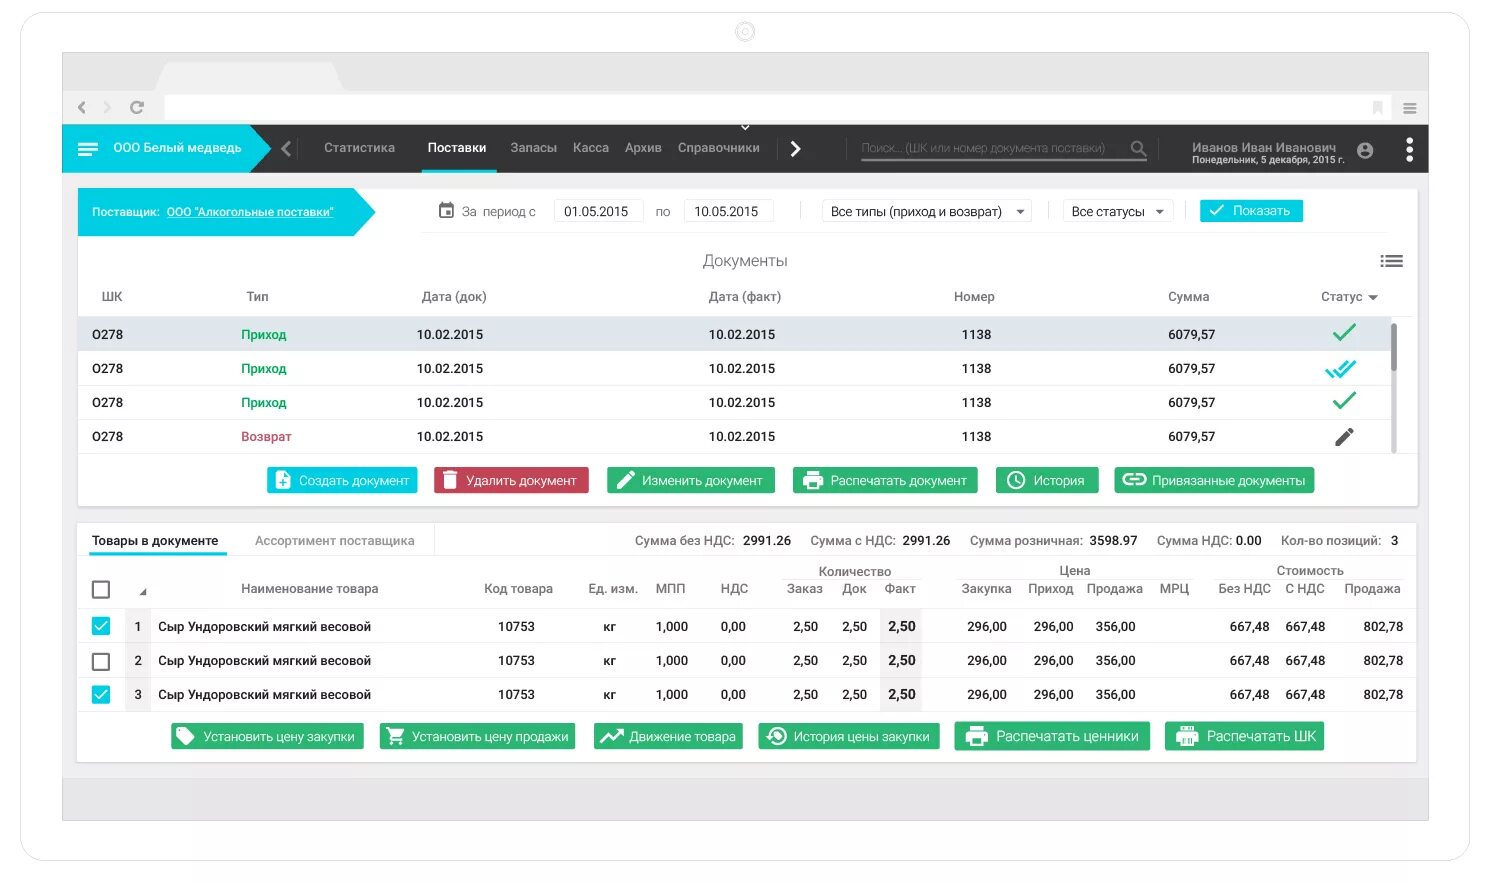
Task: Open the Статистика menu item
Action: click(359, 148)
